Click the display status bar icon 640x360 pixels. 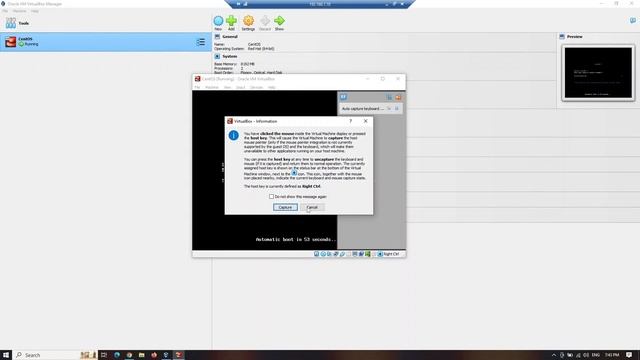tap(355, 254)
